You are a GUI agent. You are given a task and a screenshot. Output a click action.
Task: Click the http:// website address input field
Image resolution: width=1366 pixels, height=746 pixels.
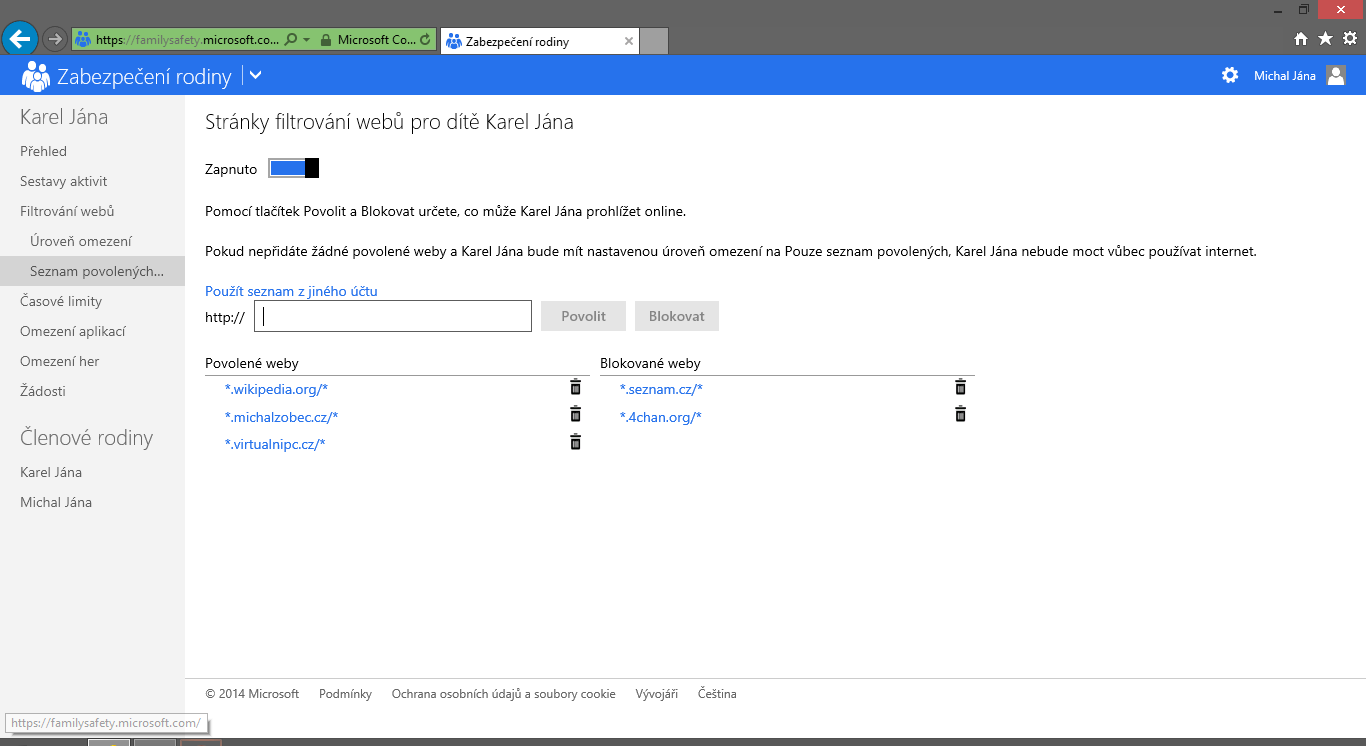(x=393, y=316)
